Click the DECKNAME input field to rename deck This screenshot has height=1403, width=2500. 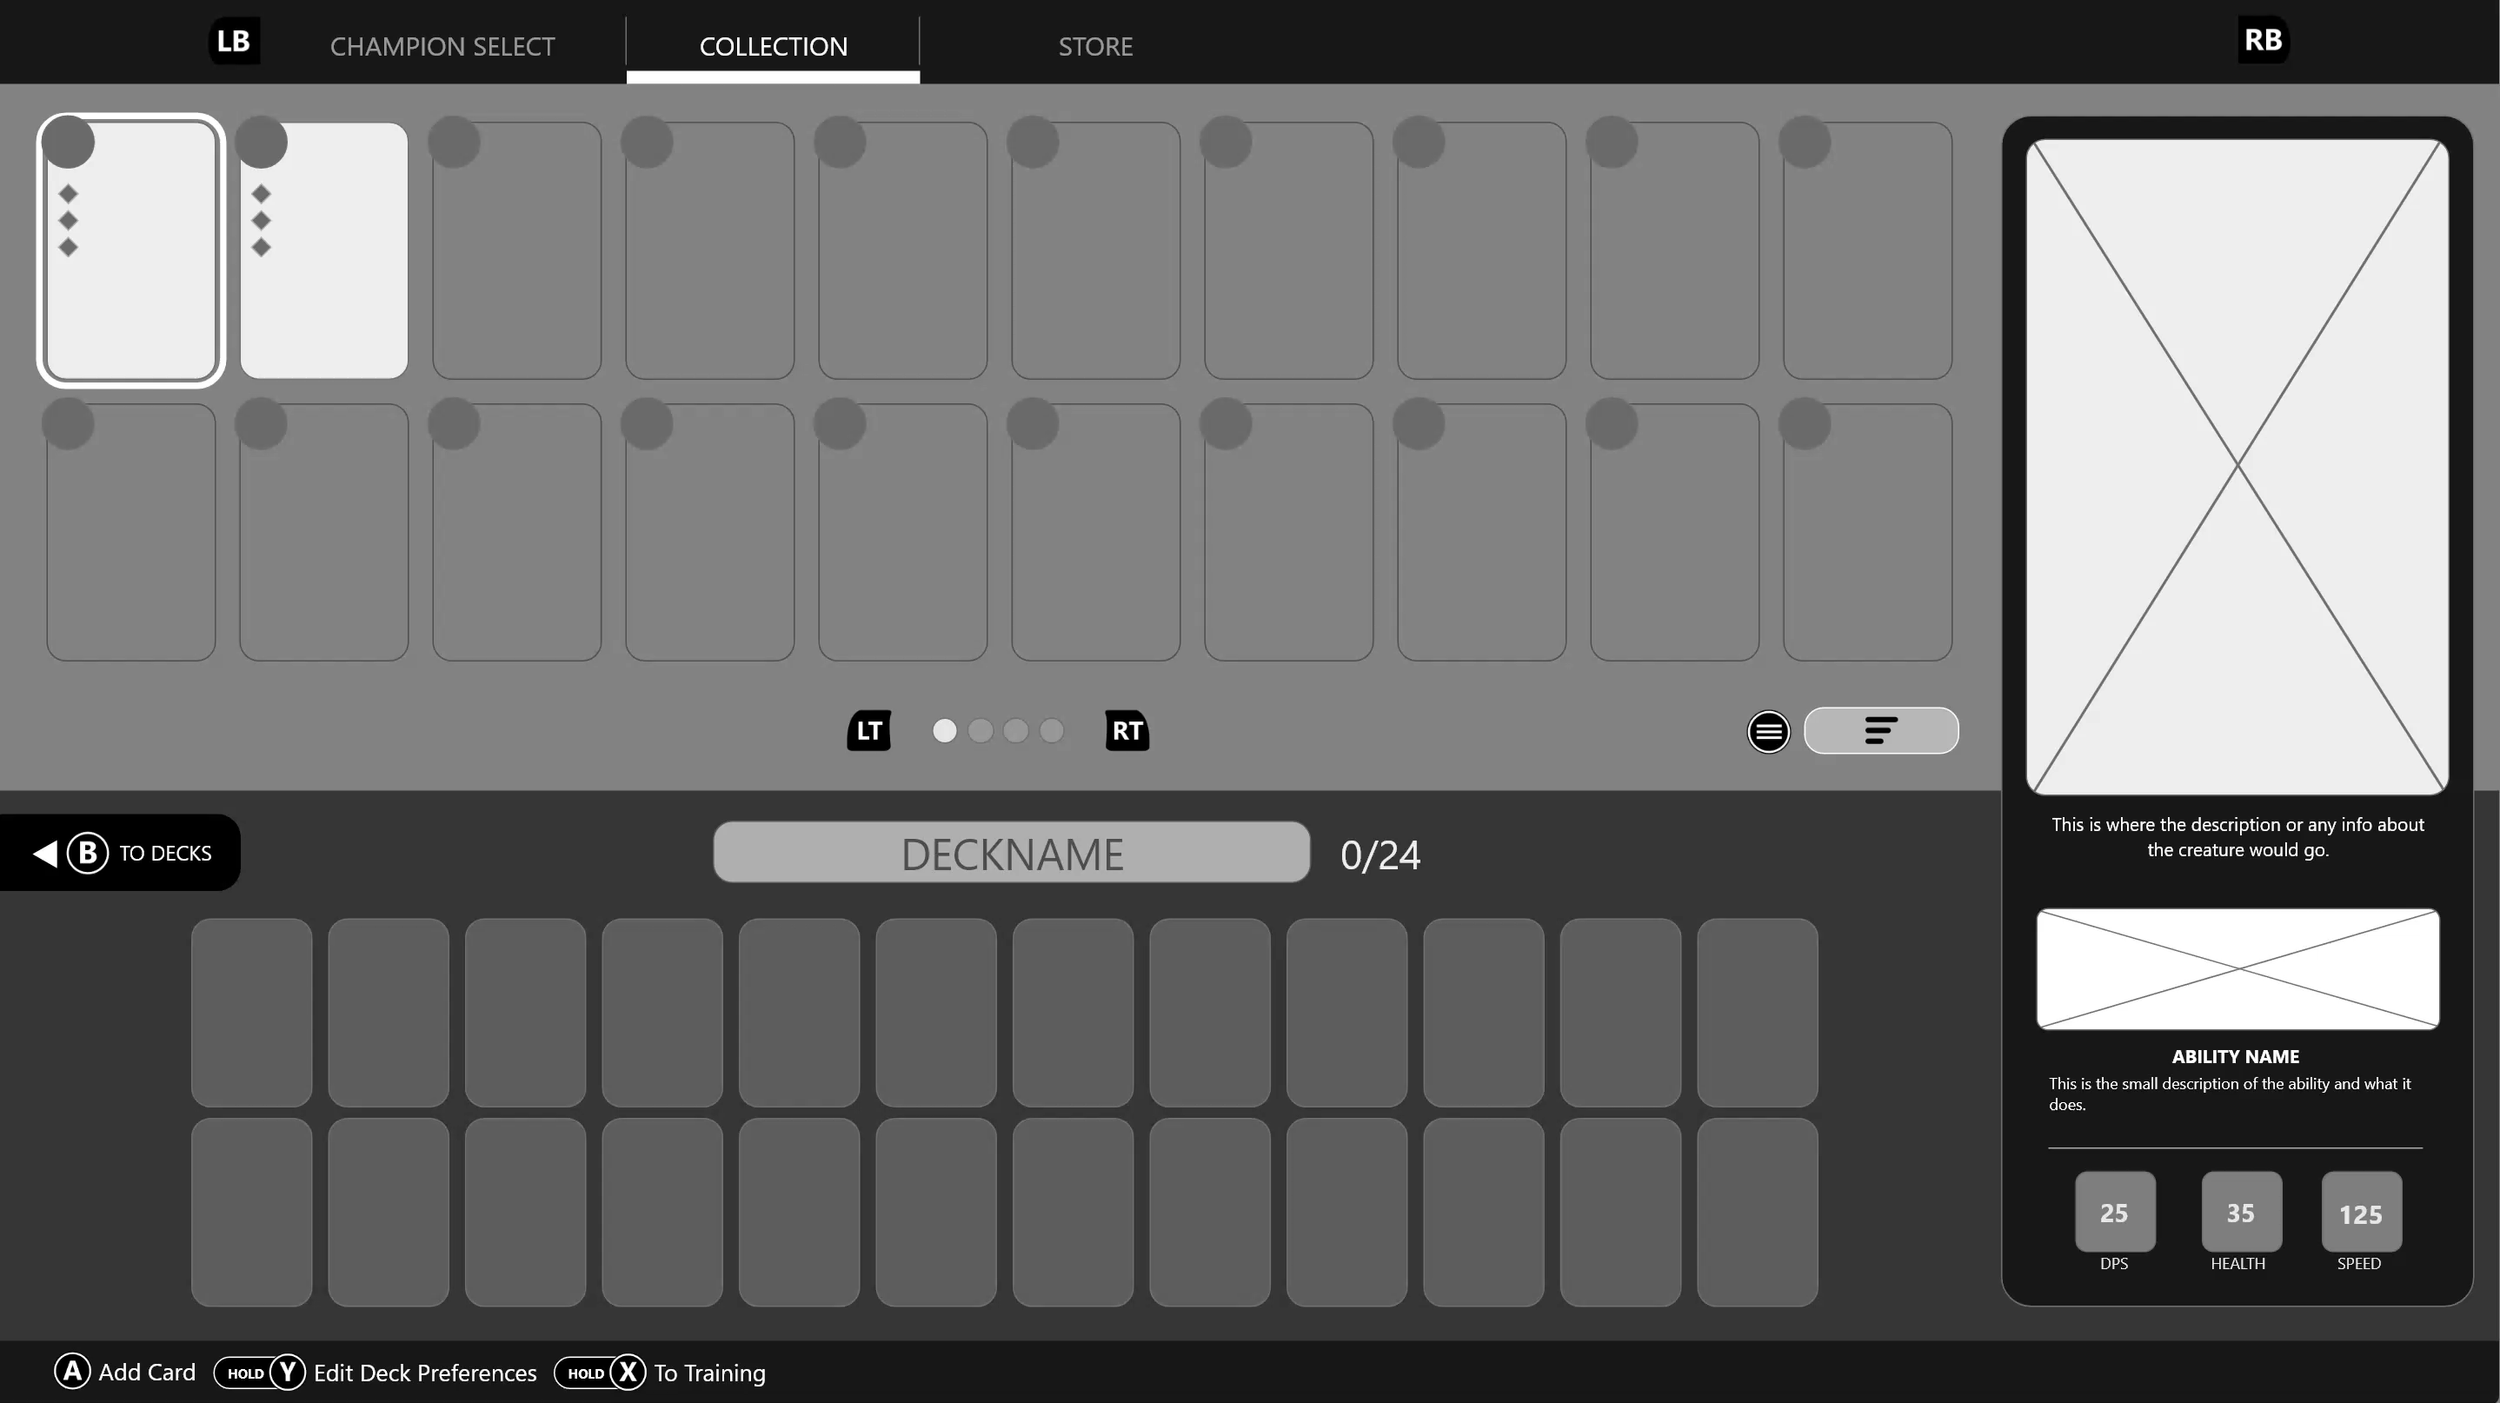(x=1011, y=852)
